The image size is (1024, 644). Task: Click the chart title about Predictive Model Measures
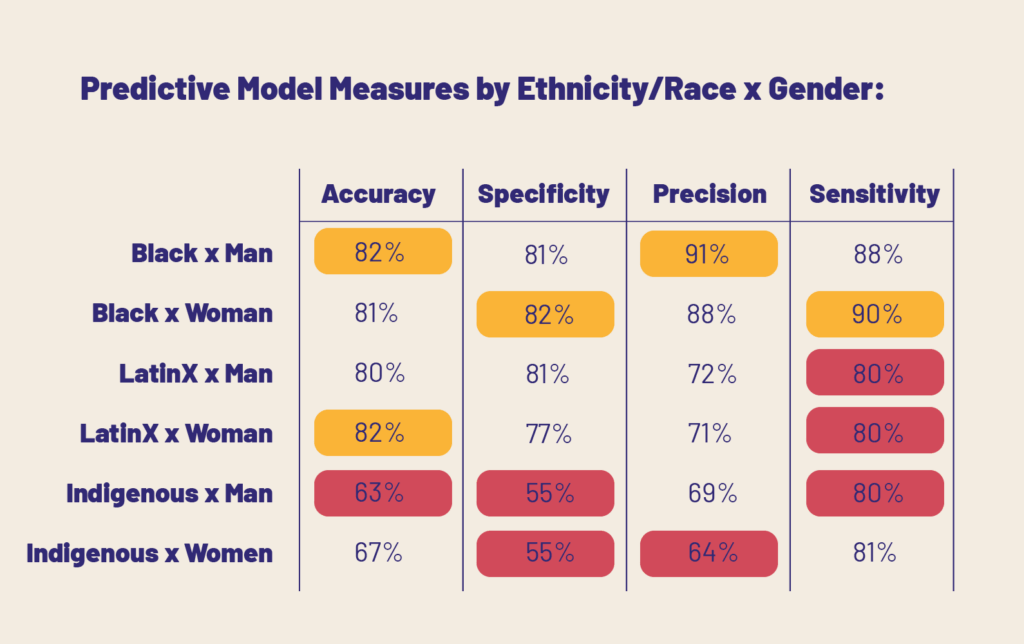[482, 90]
